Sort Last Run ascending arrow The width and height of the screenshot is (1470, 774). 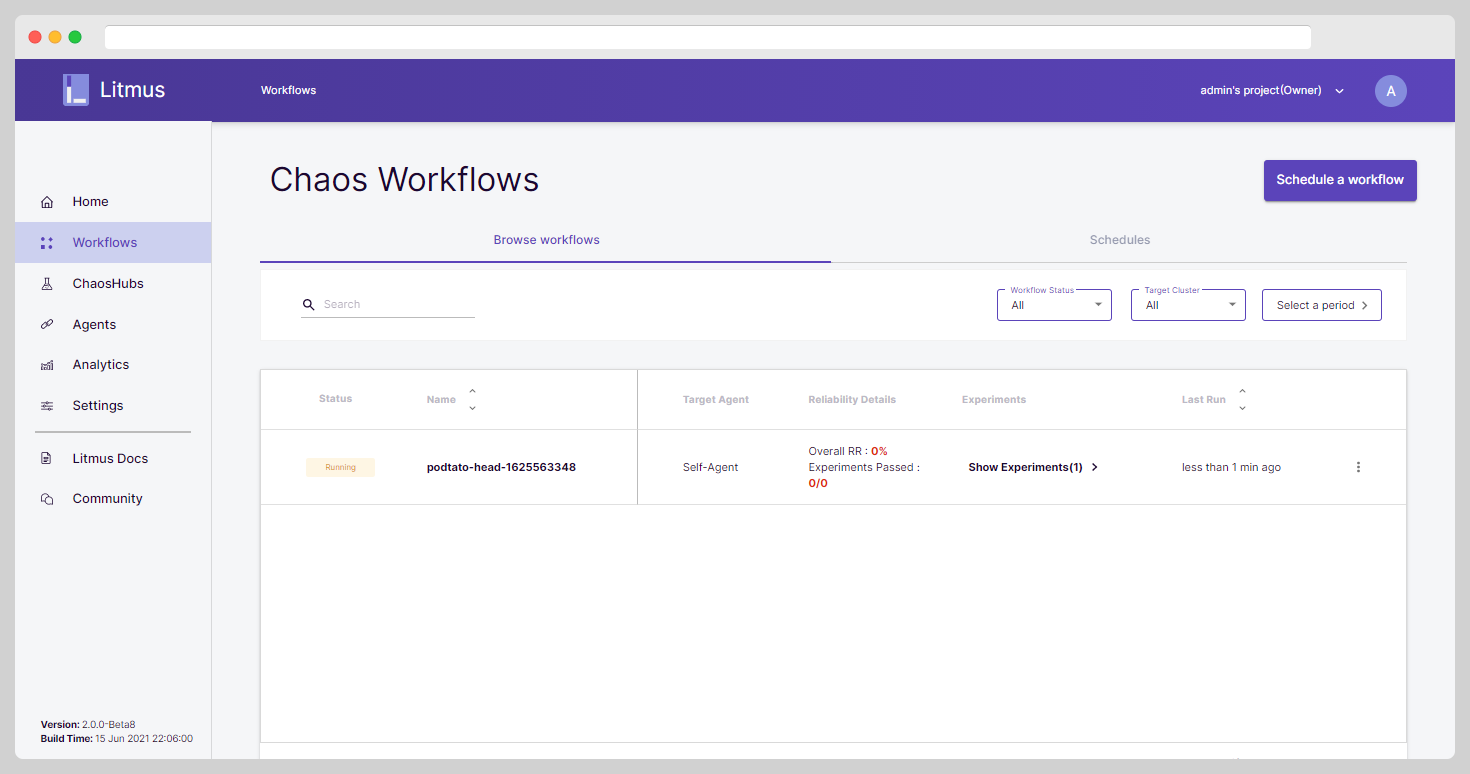tap(1242, 391)
